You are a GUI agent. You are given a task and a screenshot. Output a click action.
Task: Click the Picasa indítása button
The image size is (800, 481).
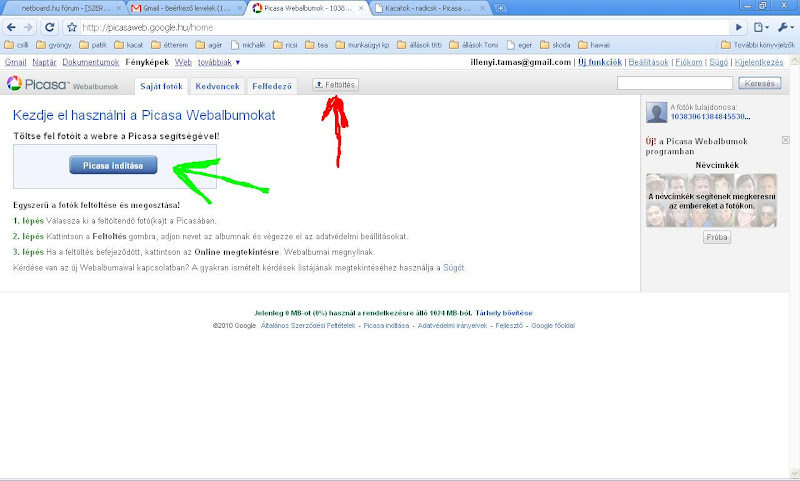(113, 165)
